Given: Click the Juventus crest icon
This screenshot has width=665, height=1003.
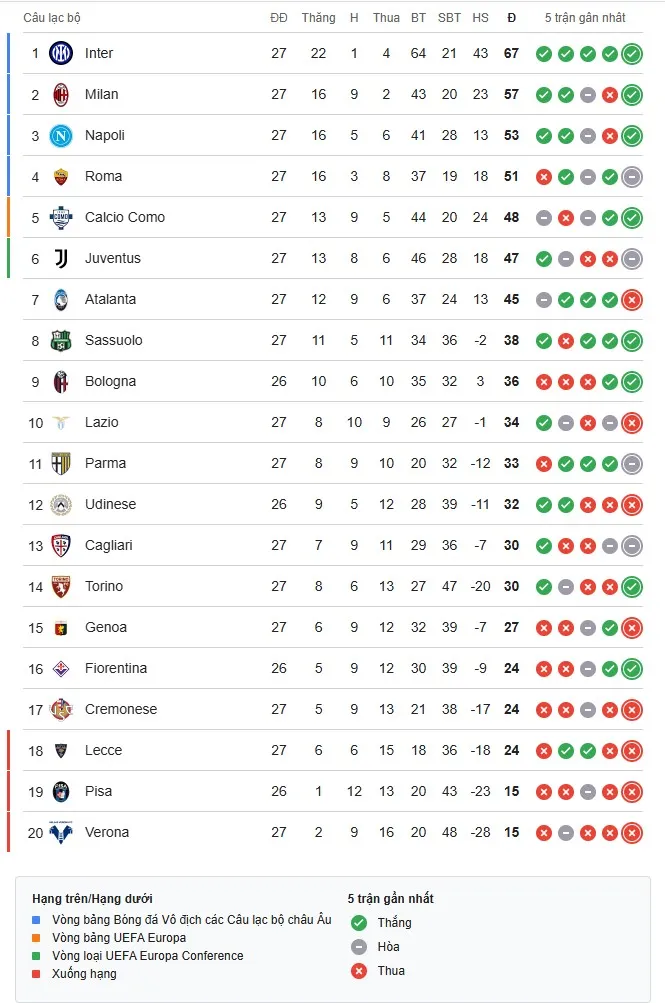Looking at the screenshot, I should (x=60, y=258).
